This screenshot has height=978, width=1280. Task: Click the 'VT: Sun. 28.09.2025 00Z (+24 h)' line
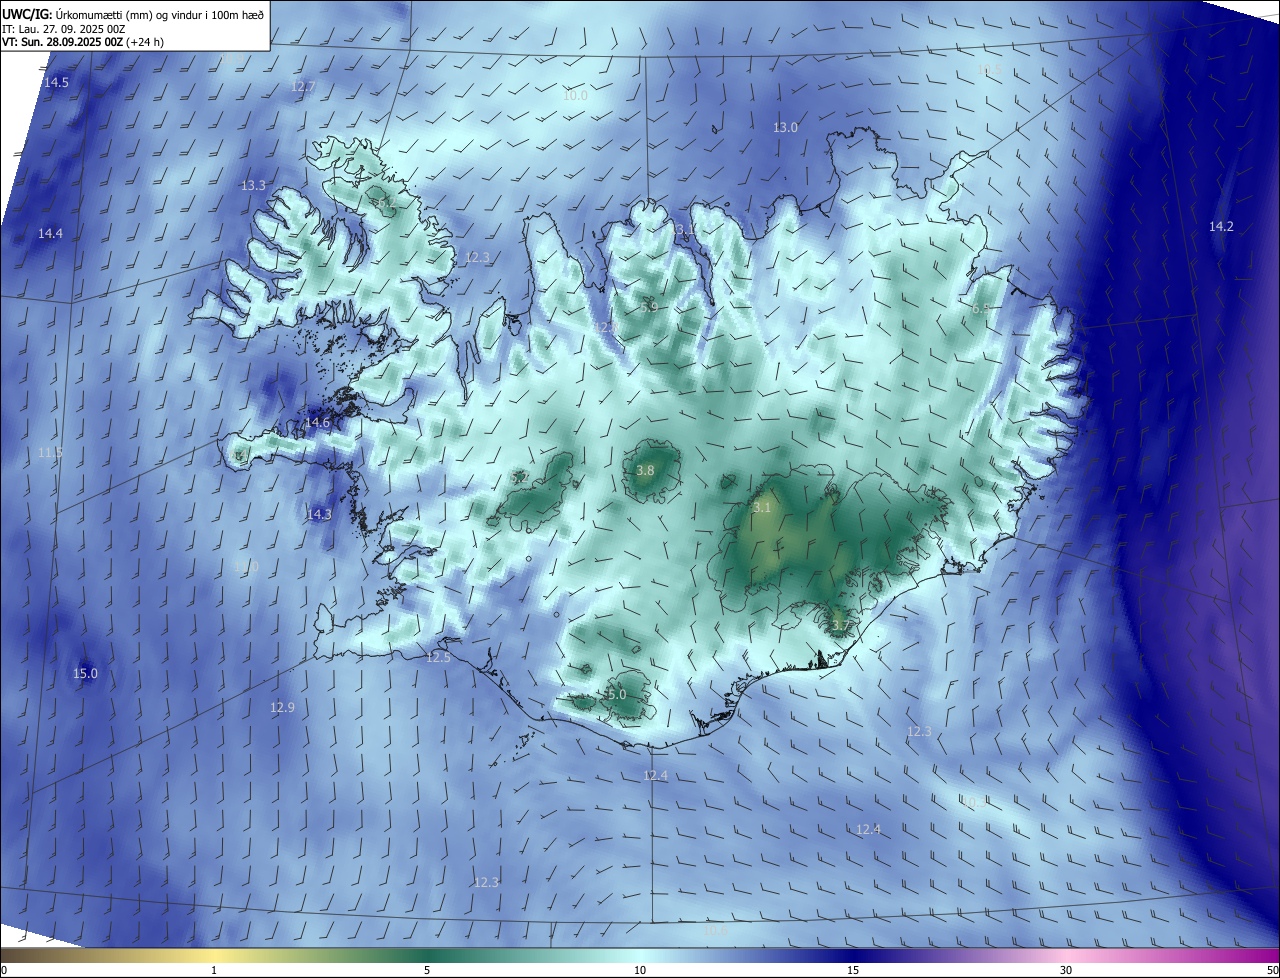[x=83, y=42]
